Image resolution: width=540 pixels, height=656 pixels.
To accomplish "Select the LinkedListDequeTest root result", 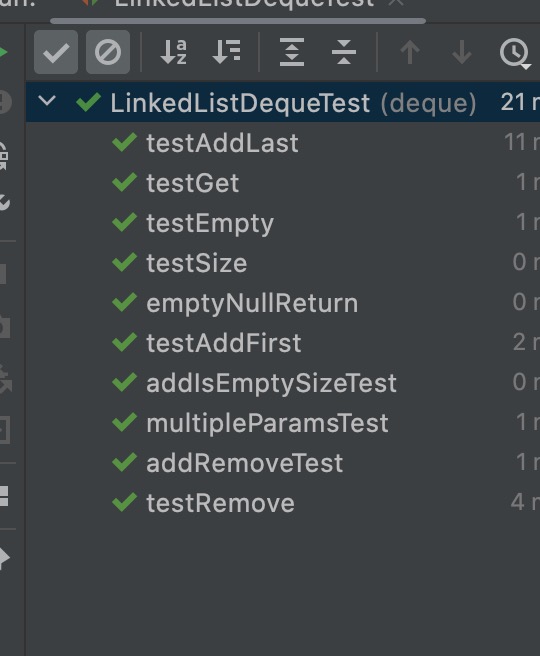I will tap(283, 102).
